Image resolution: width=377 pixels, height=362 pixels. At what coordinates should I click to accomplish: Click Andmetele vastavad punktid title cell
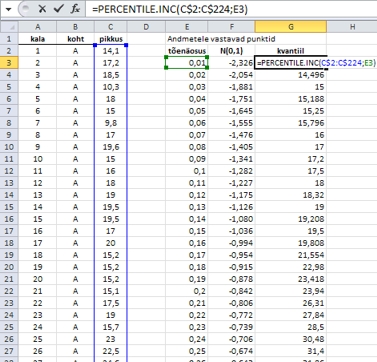(x=221, y=39)
